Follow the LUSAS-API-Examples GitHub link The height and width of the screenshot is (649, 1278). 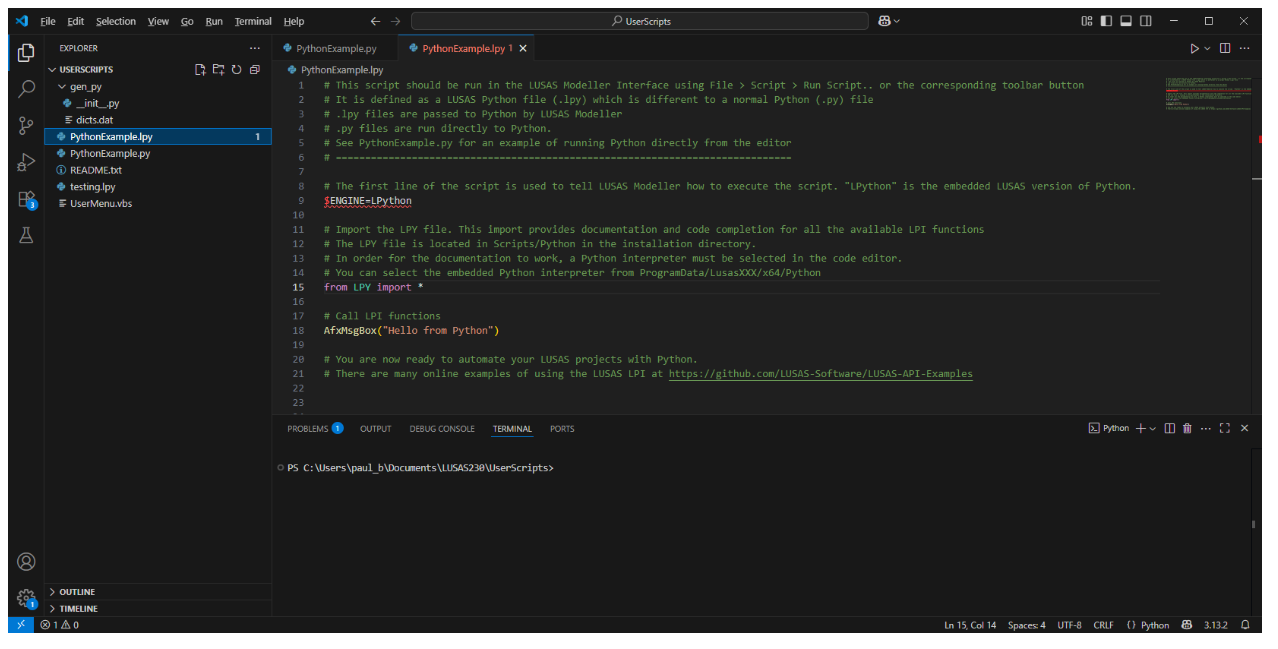coord(820,374)
